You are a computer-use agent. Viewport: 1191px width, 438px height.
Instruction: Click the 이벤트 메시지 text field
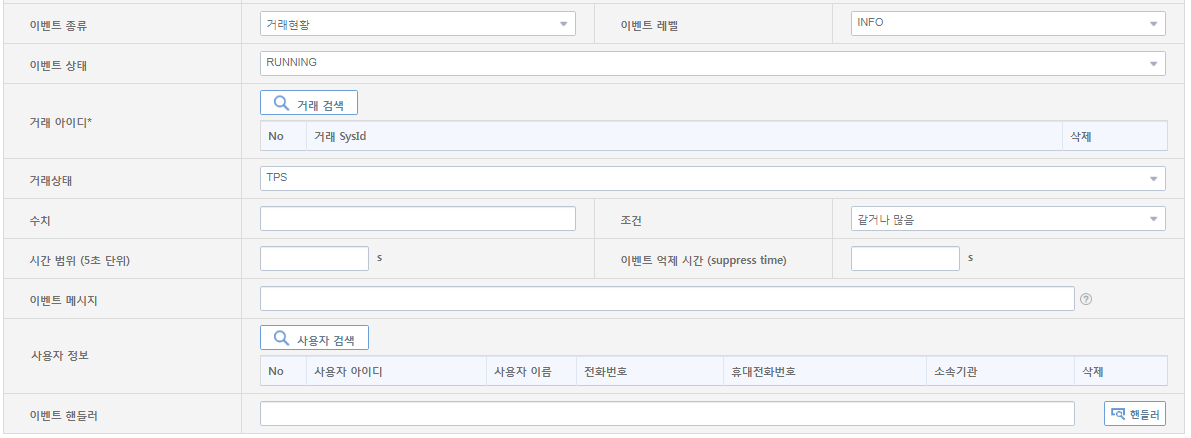(667, 299)
